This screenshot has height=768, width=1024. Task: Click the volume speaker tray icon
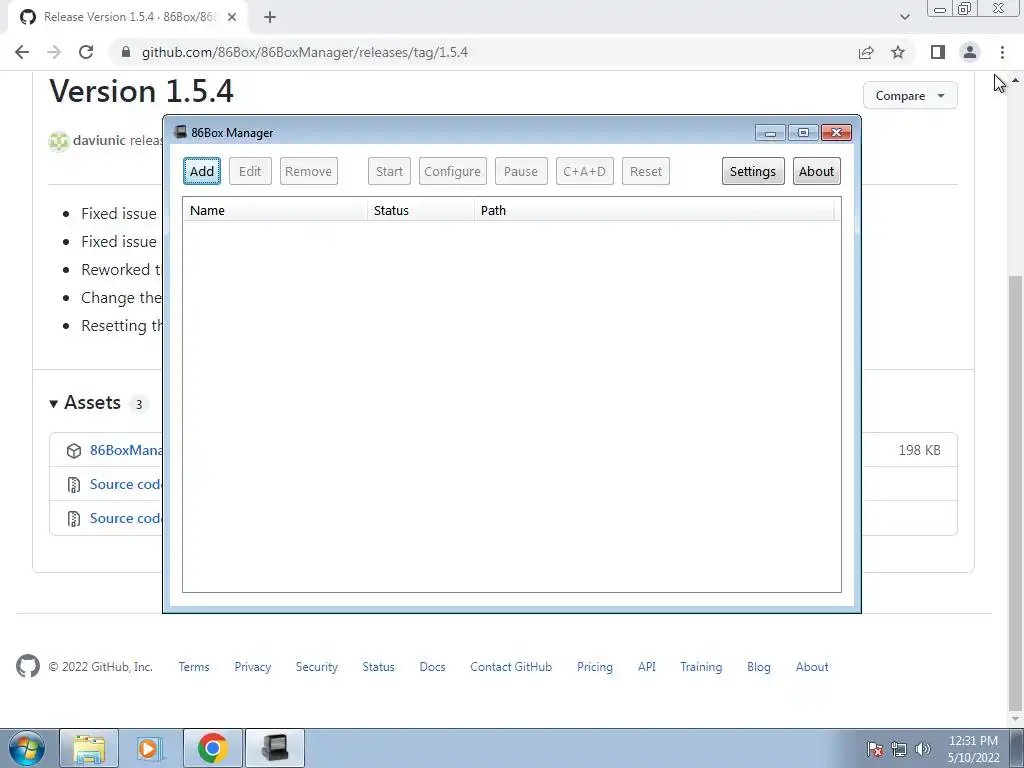pos(923,749)
